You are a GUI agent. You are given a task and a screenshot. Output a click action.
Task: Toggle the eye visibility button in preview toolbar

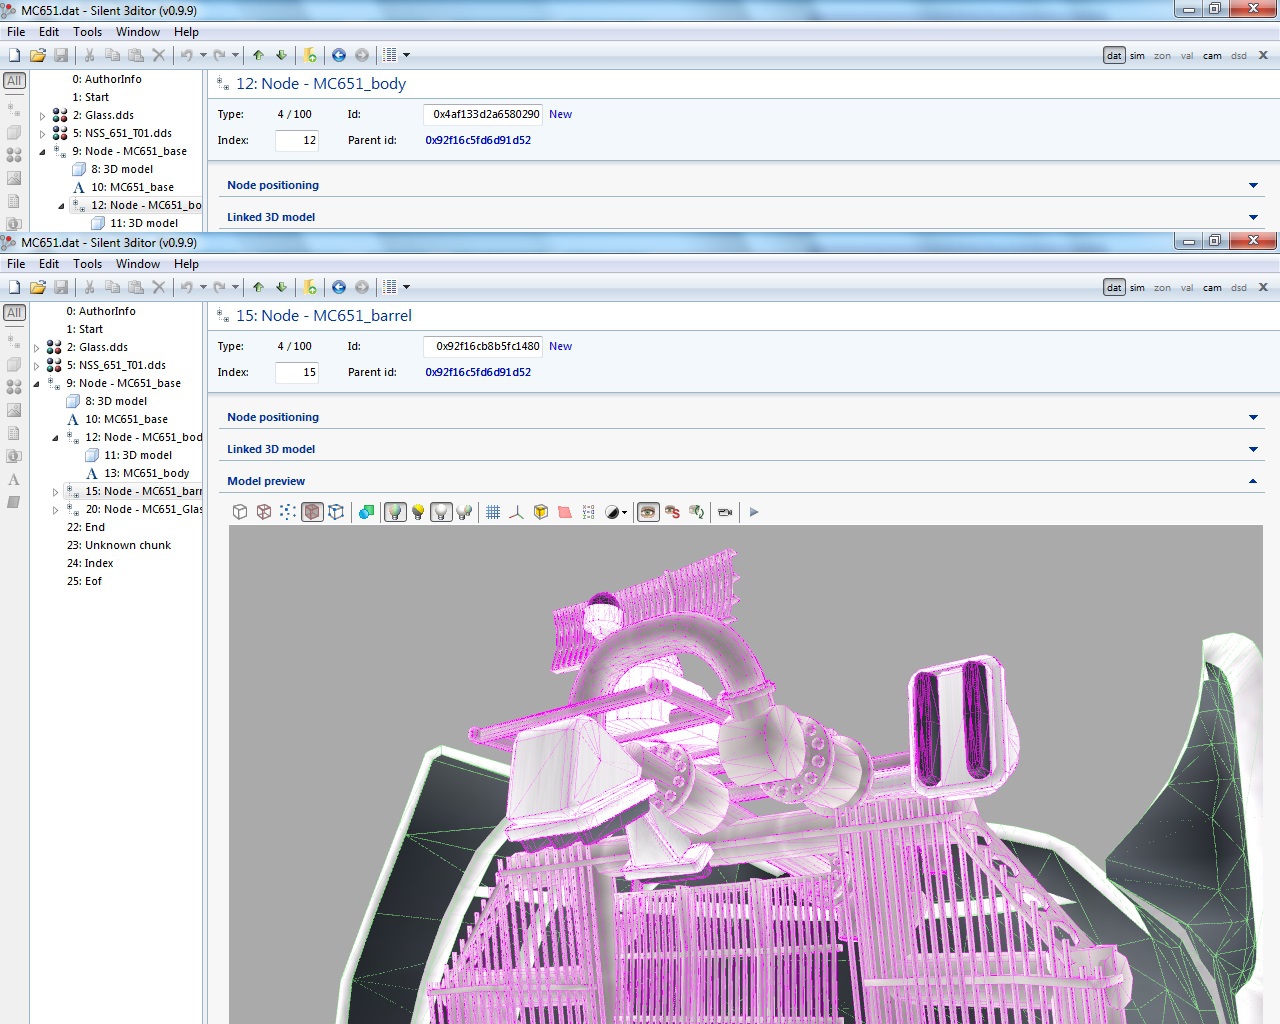point(648,512)
